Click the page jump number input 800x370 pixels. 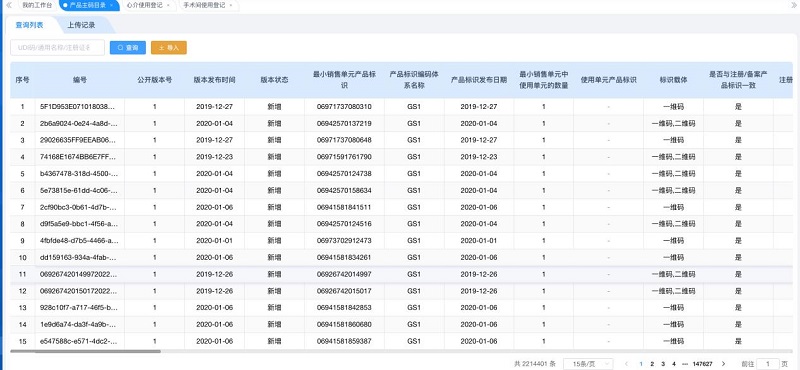pyautogui.click(x=768, y=364)
